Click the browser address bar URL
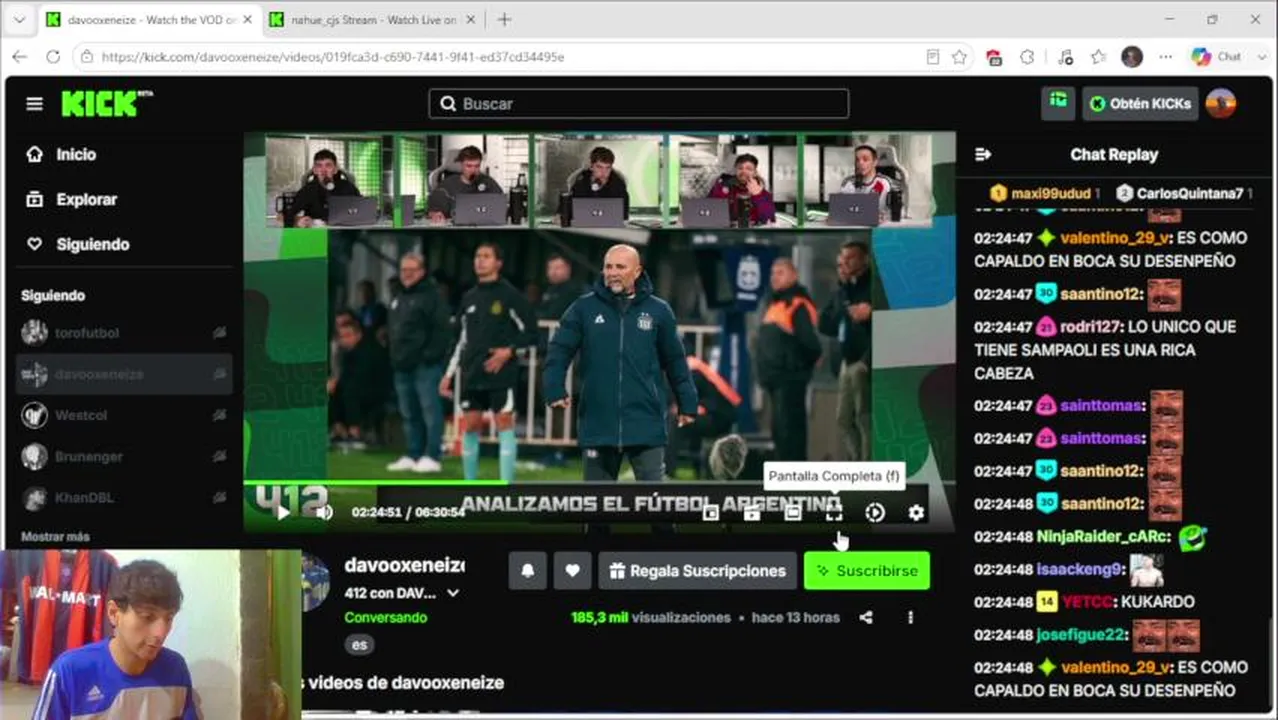Screen dimensions: 1278x720 pos(333,57)
